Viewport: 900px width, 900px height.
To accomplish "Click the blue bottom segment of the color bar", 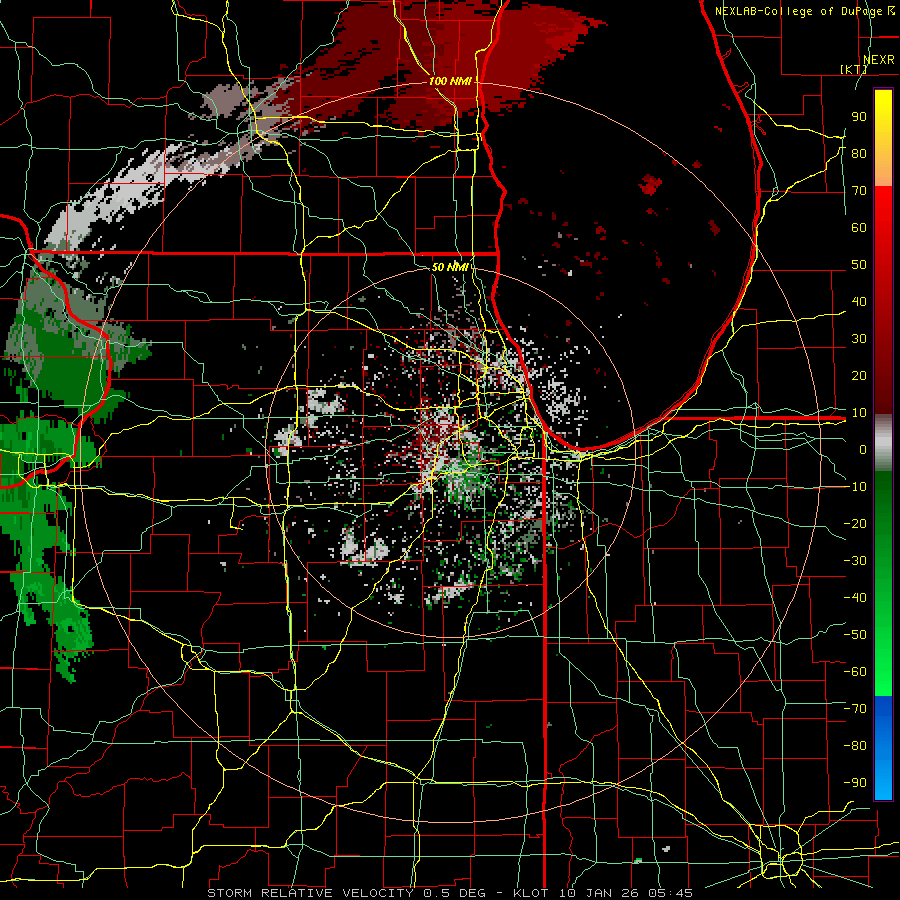I will click(x=883, y=747).
